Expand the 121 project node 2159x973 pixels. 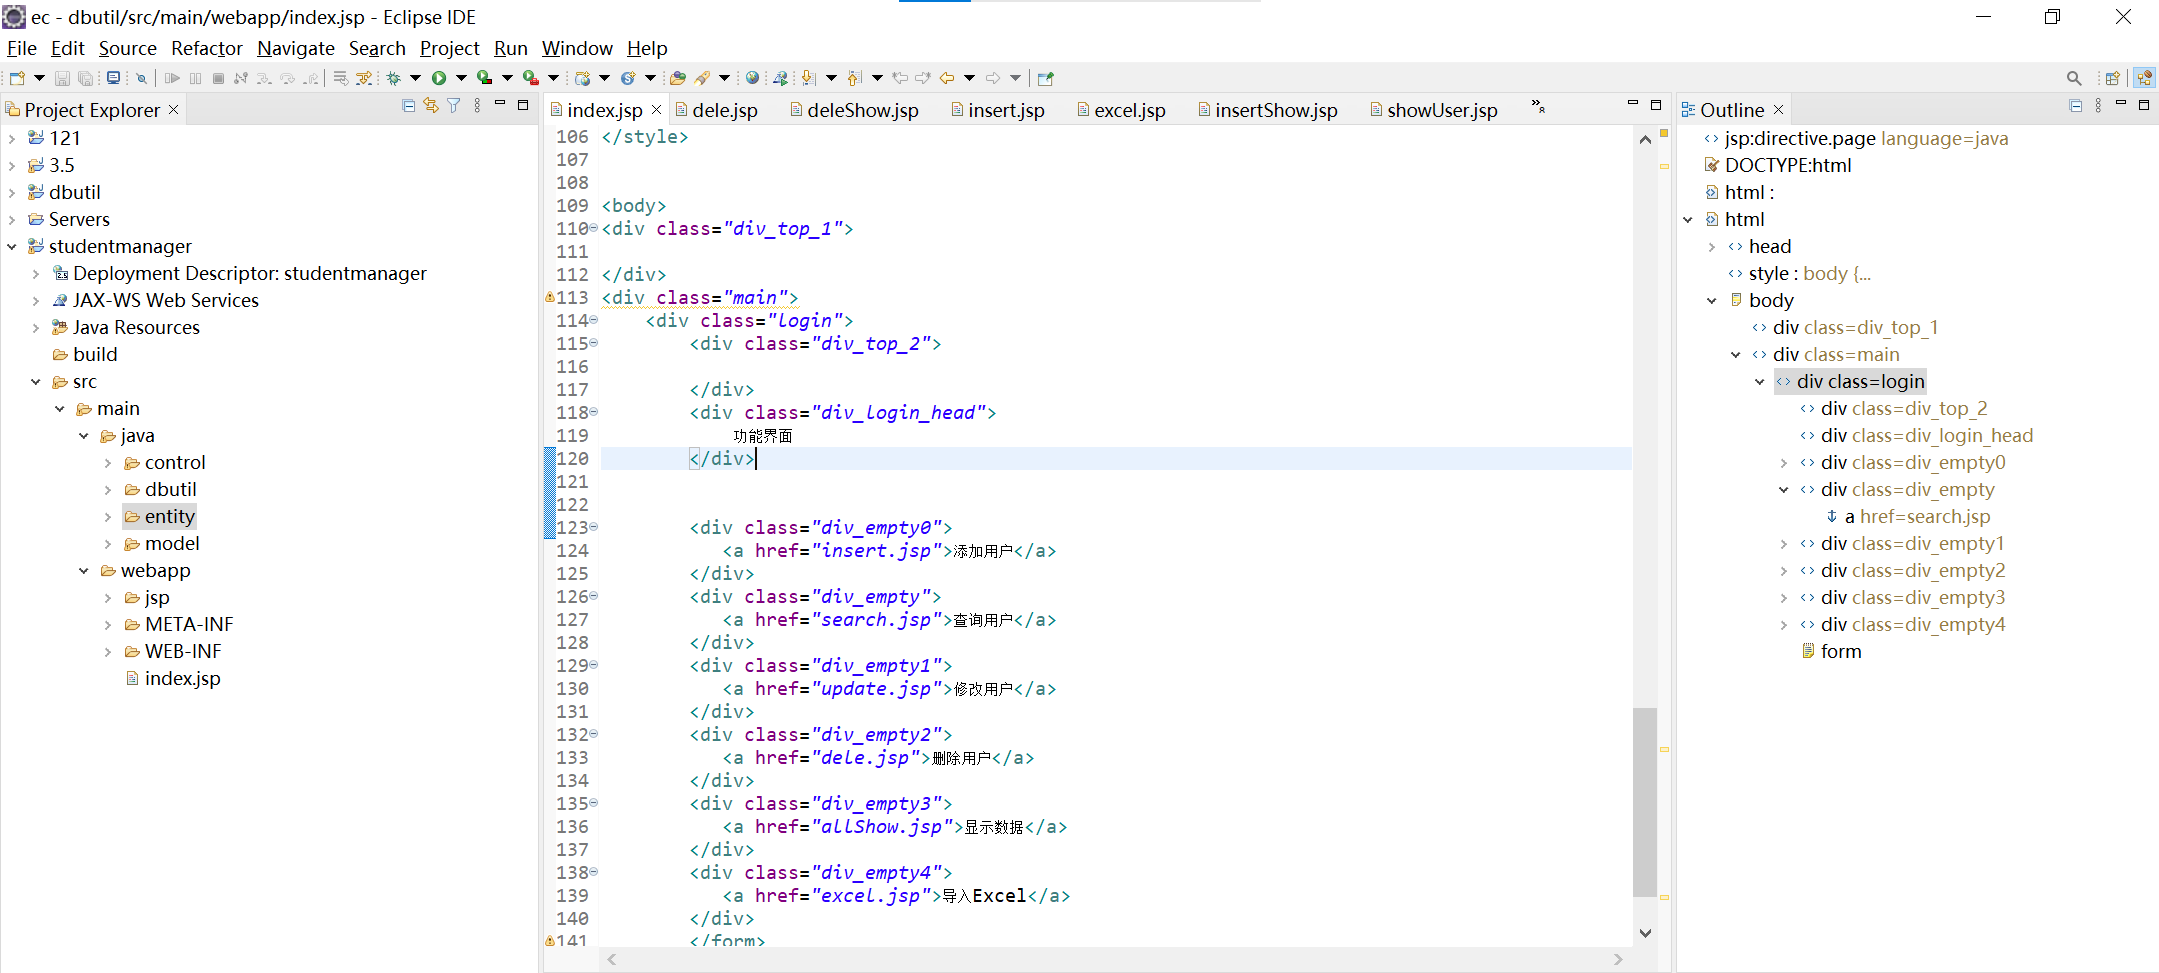(x=12, y=138)
